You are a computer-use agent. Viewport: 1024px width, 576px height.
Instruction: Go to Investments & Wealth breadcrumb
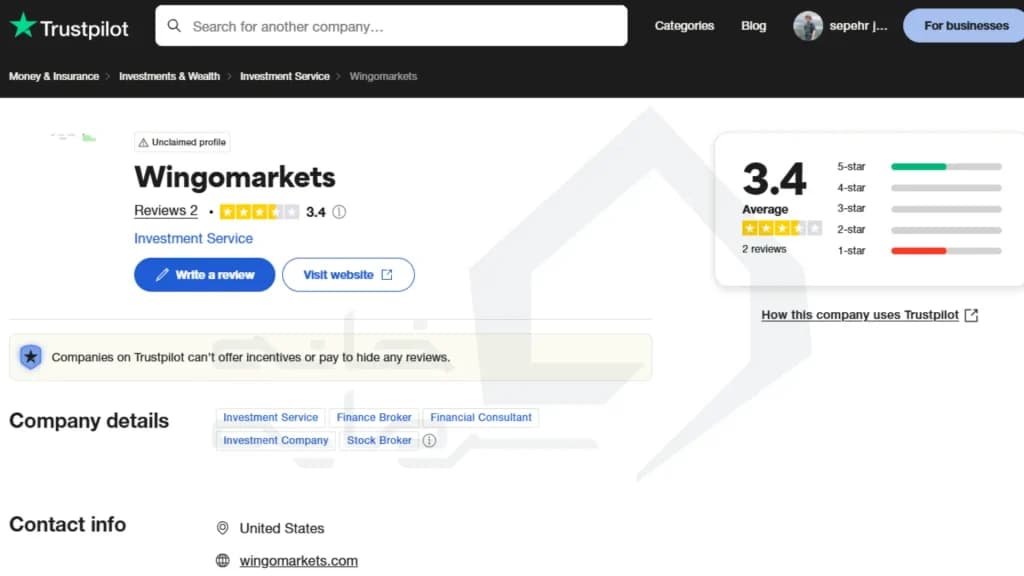tap(169, 76)
